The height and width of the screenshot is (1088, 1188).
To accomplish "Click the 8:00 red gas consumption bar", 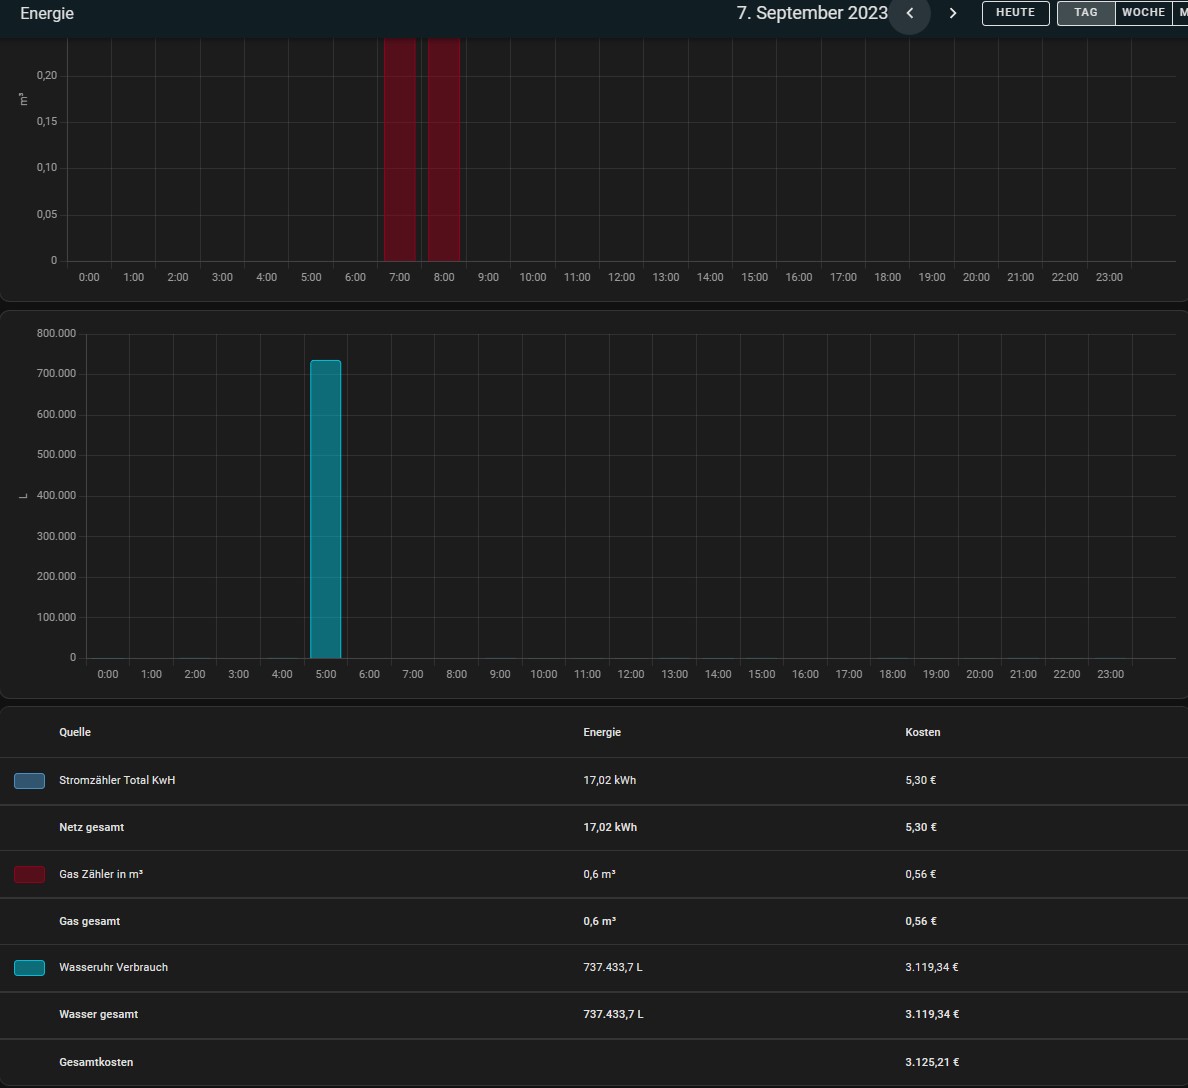I will pyautogui.click(x=444, y=150).
